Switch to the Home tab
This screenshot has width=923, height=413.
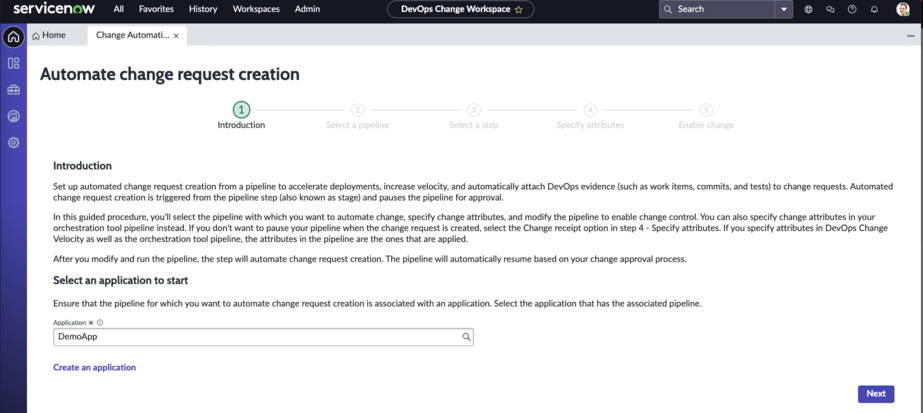pyautogui.click(x=49, y=35)
